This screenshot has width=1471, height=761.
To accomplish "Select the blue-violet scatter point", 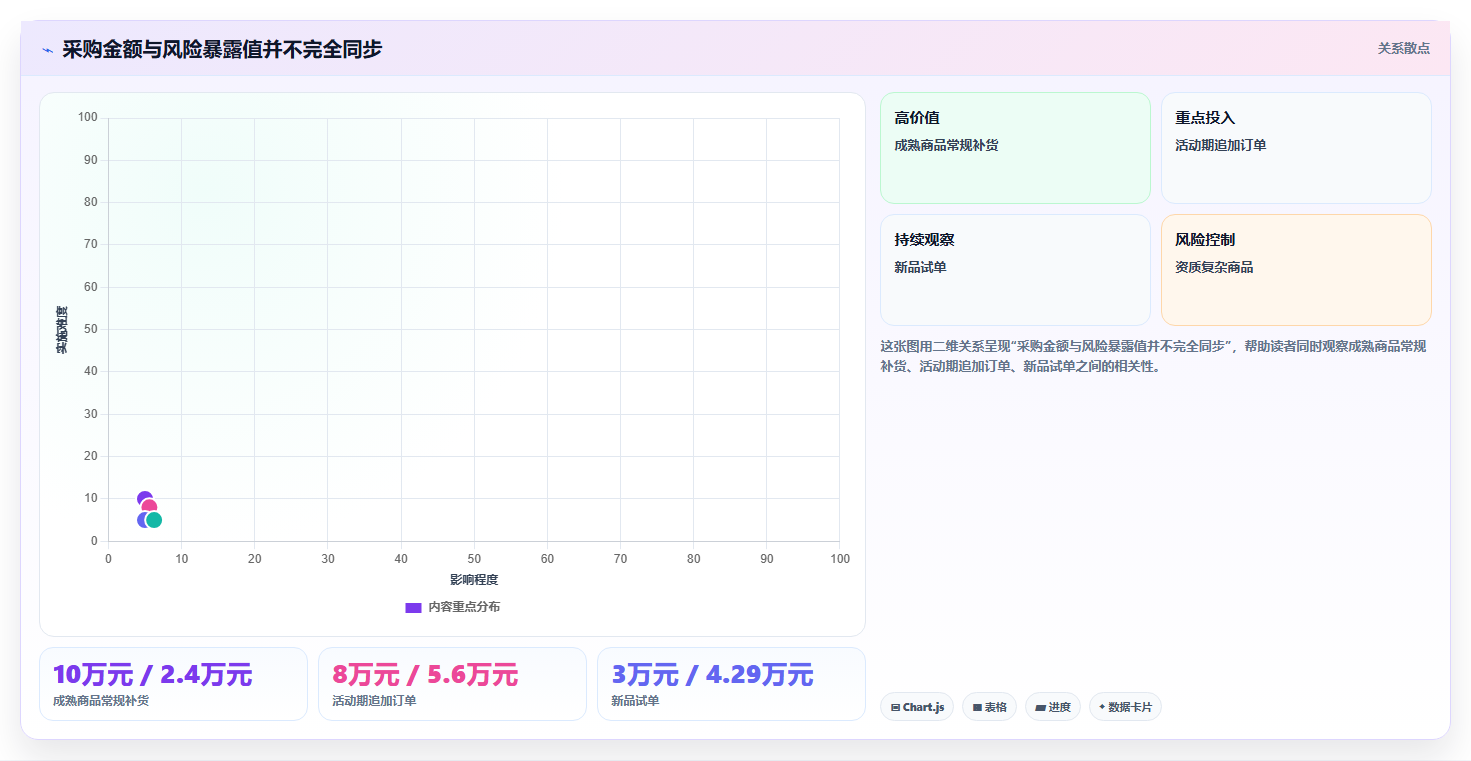I will pyautogui.click(x=142, y=520).
